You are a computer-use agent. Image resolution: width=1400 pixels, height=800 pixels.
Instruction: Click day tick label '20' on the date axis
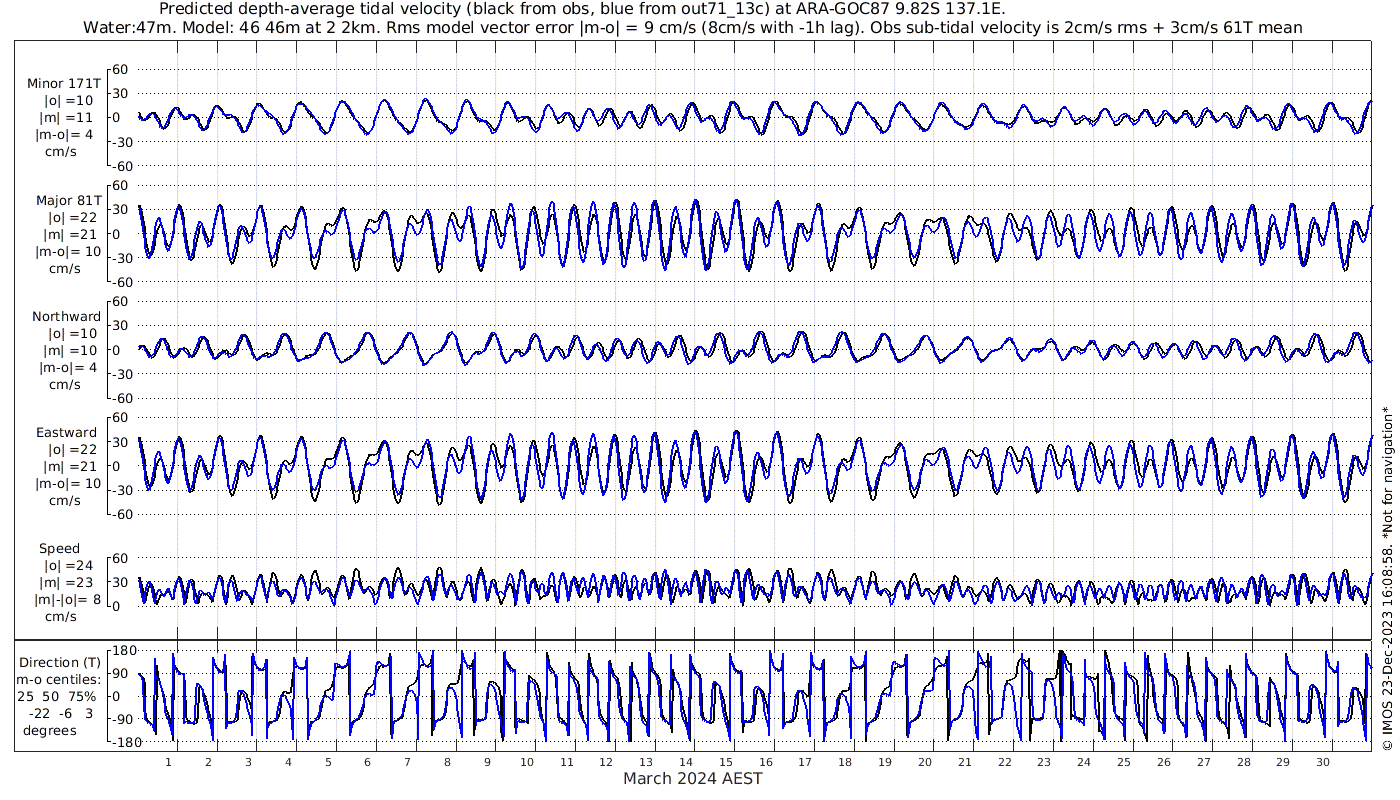click(925, 761)
